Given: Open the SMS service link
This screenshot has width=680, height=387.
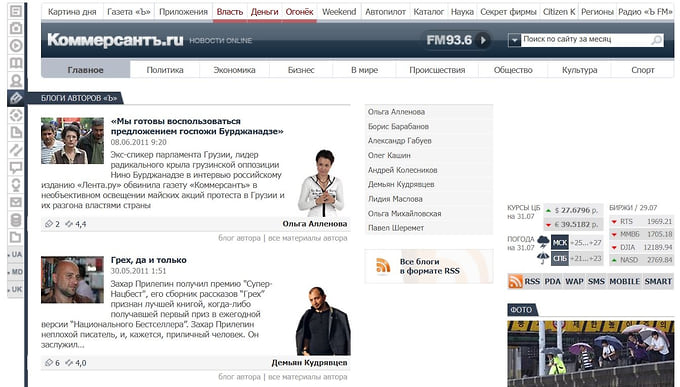Looking at the screenshot, I should pyautogui.click(x=596, y=281).
